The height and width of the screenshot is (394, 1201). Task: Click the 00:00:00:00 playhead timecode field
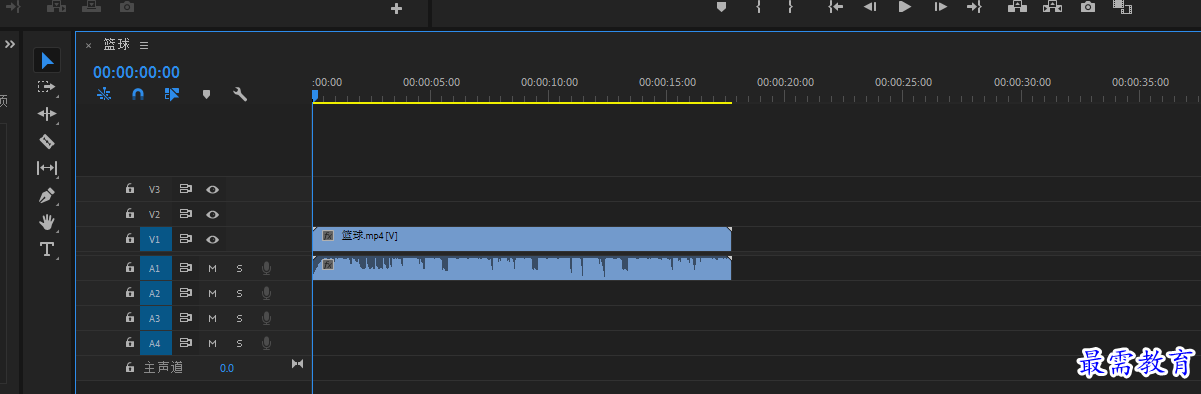pyautogui.click(x=136, y=72)
